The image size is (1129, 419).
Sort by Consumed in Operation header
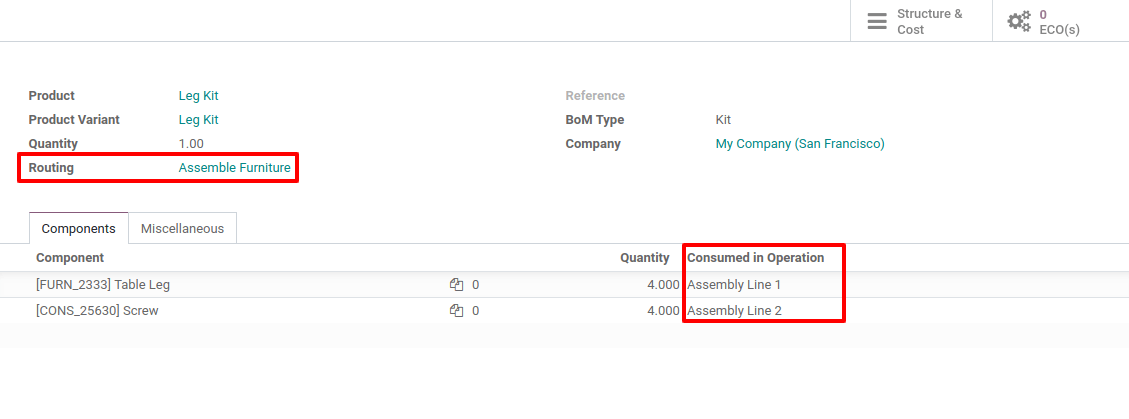click(x=755, y=258)
